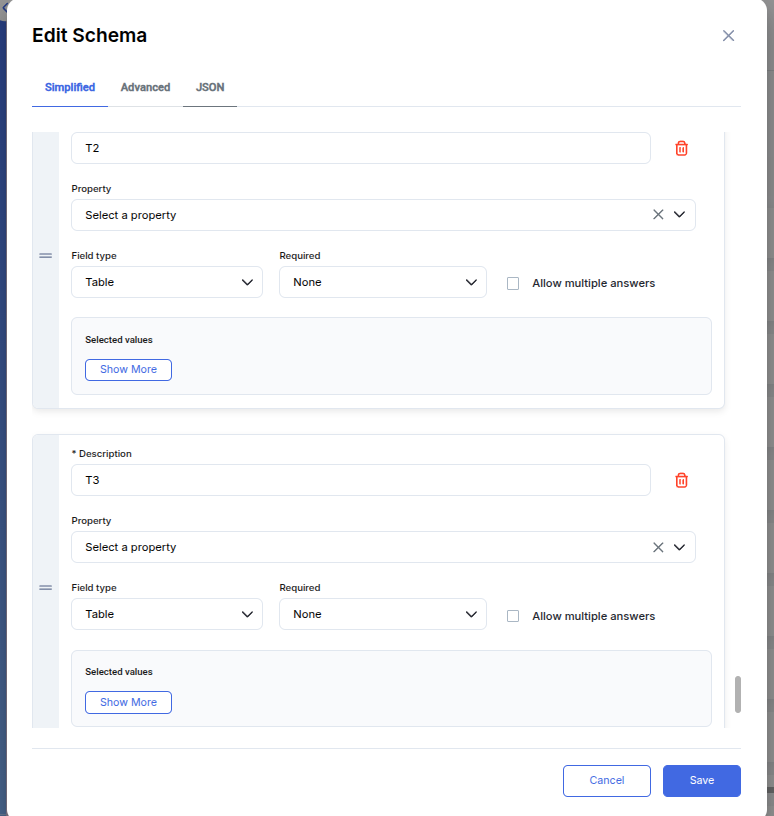Delete the T3 field with trash icon
Viewport: 774px width, 816px height.
click(x=681, y=480)
